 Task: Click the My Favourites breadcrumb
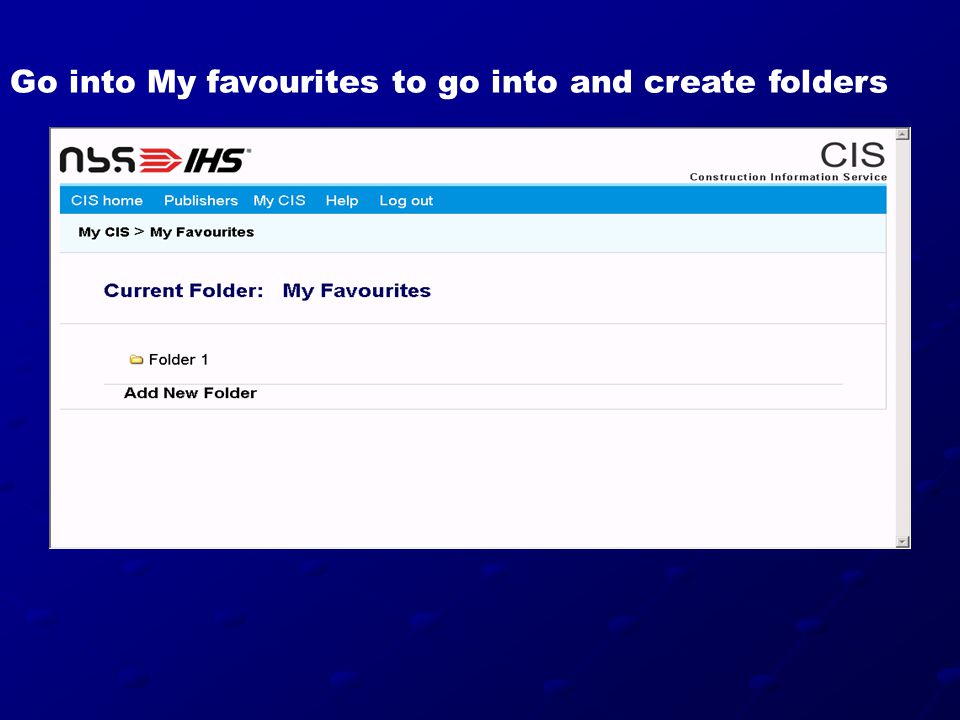tap(202, 232)
